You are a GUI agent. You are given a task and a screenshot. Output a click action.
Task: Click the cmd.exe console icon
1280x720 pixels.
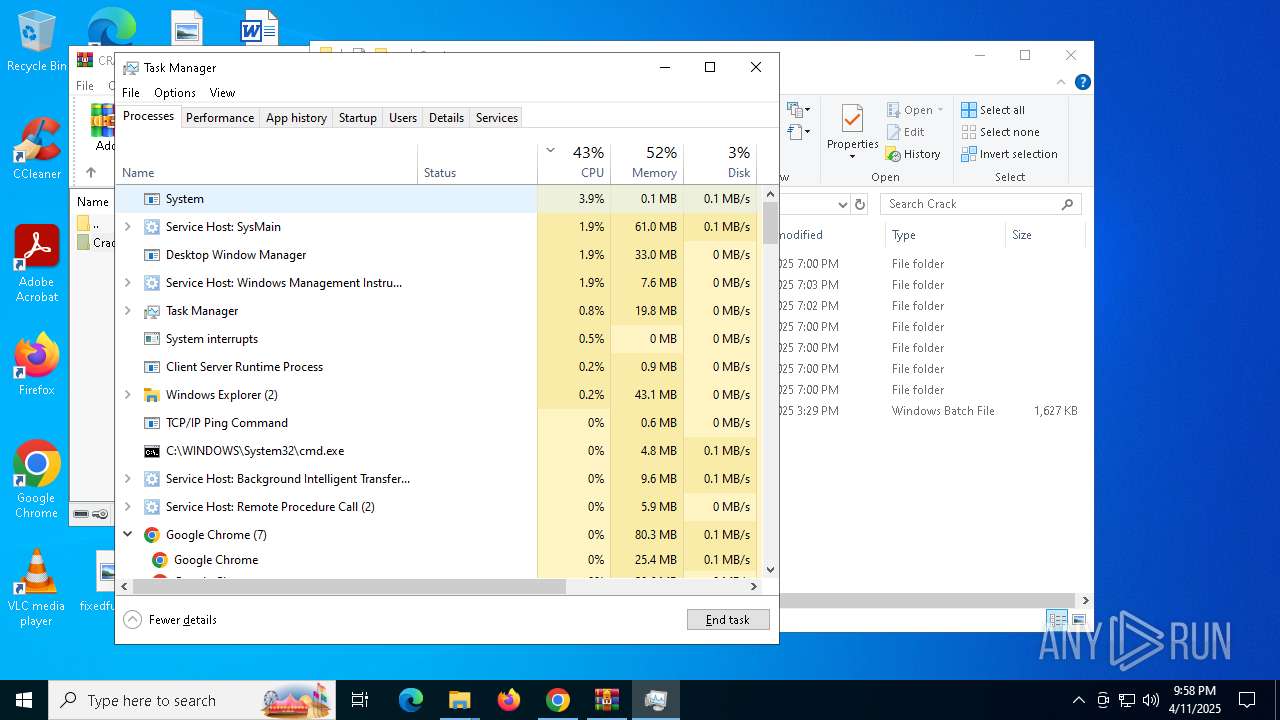[152, 451]
